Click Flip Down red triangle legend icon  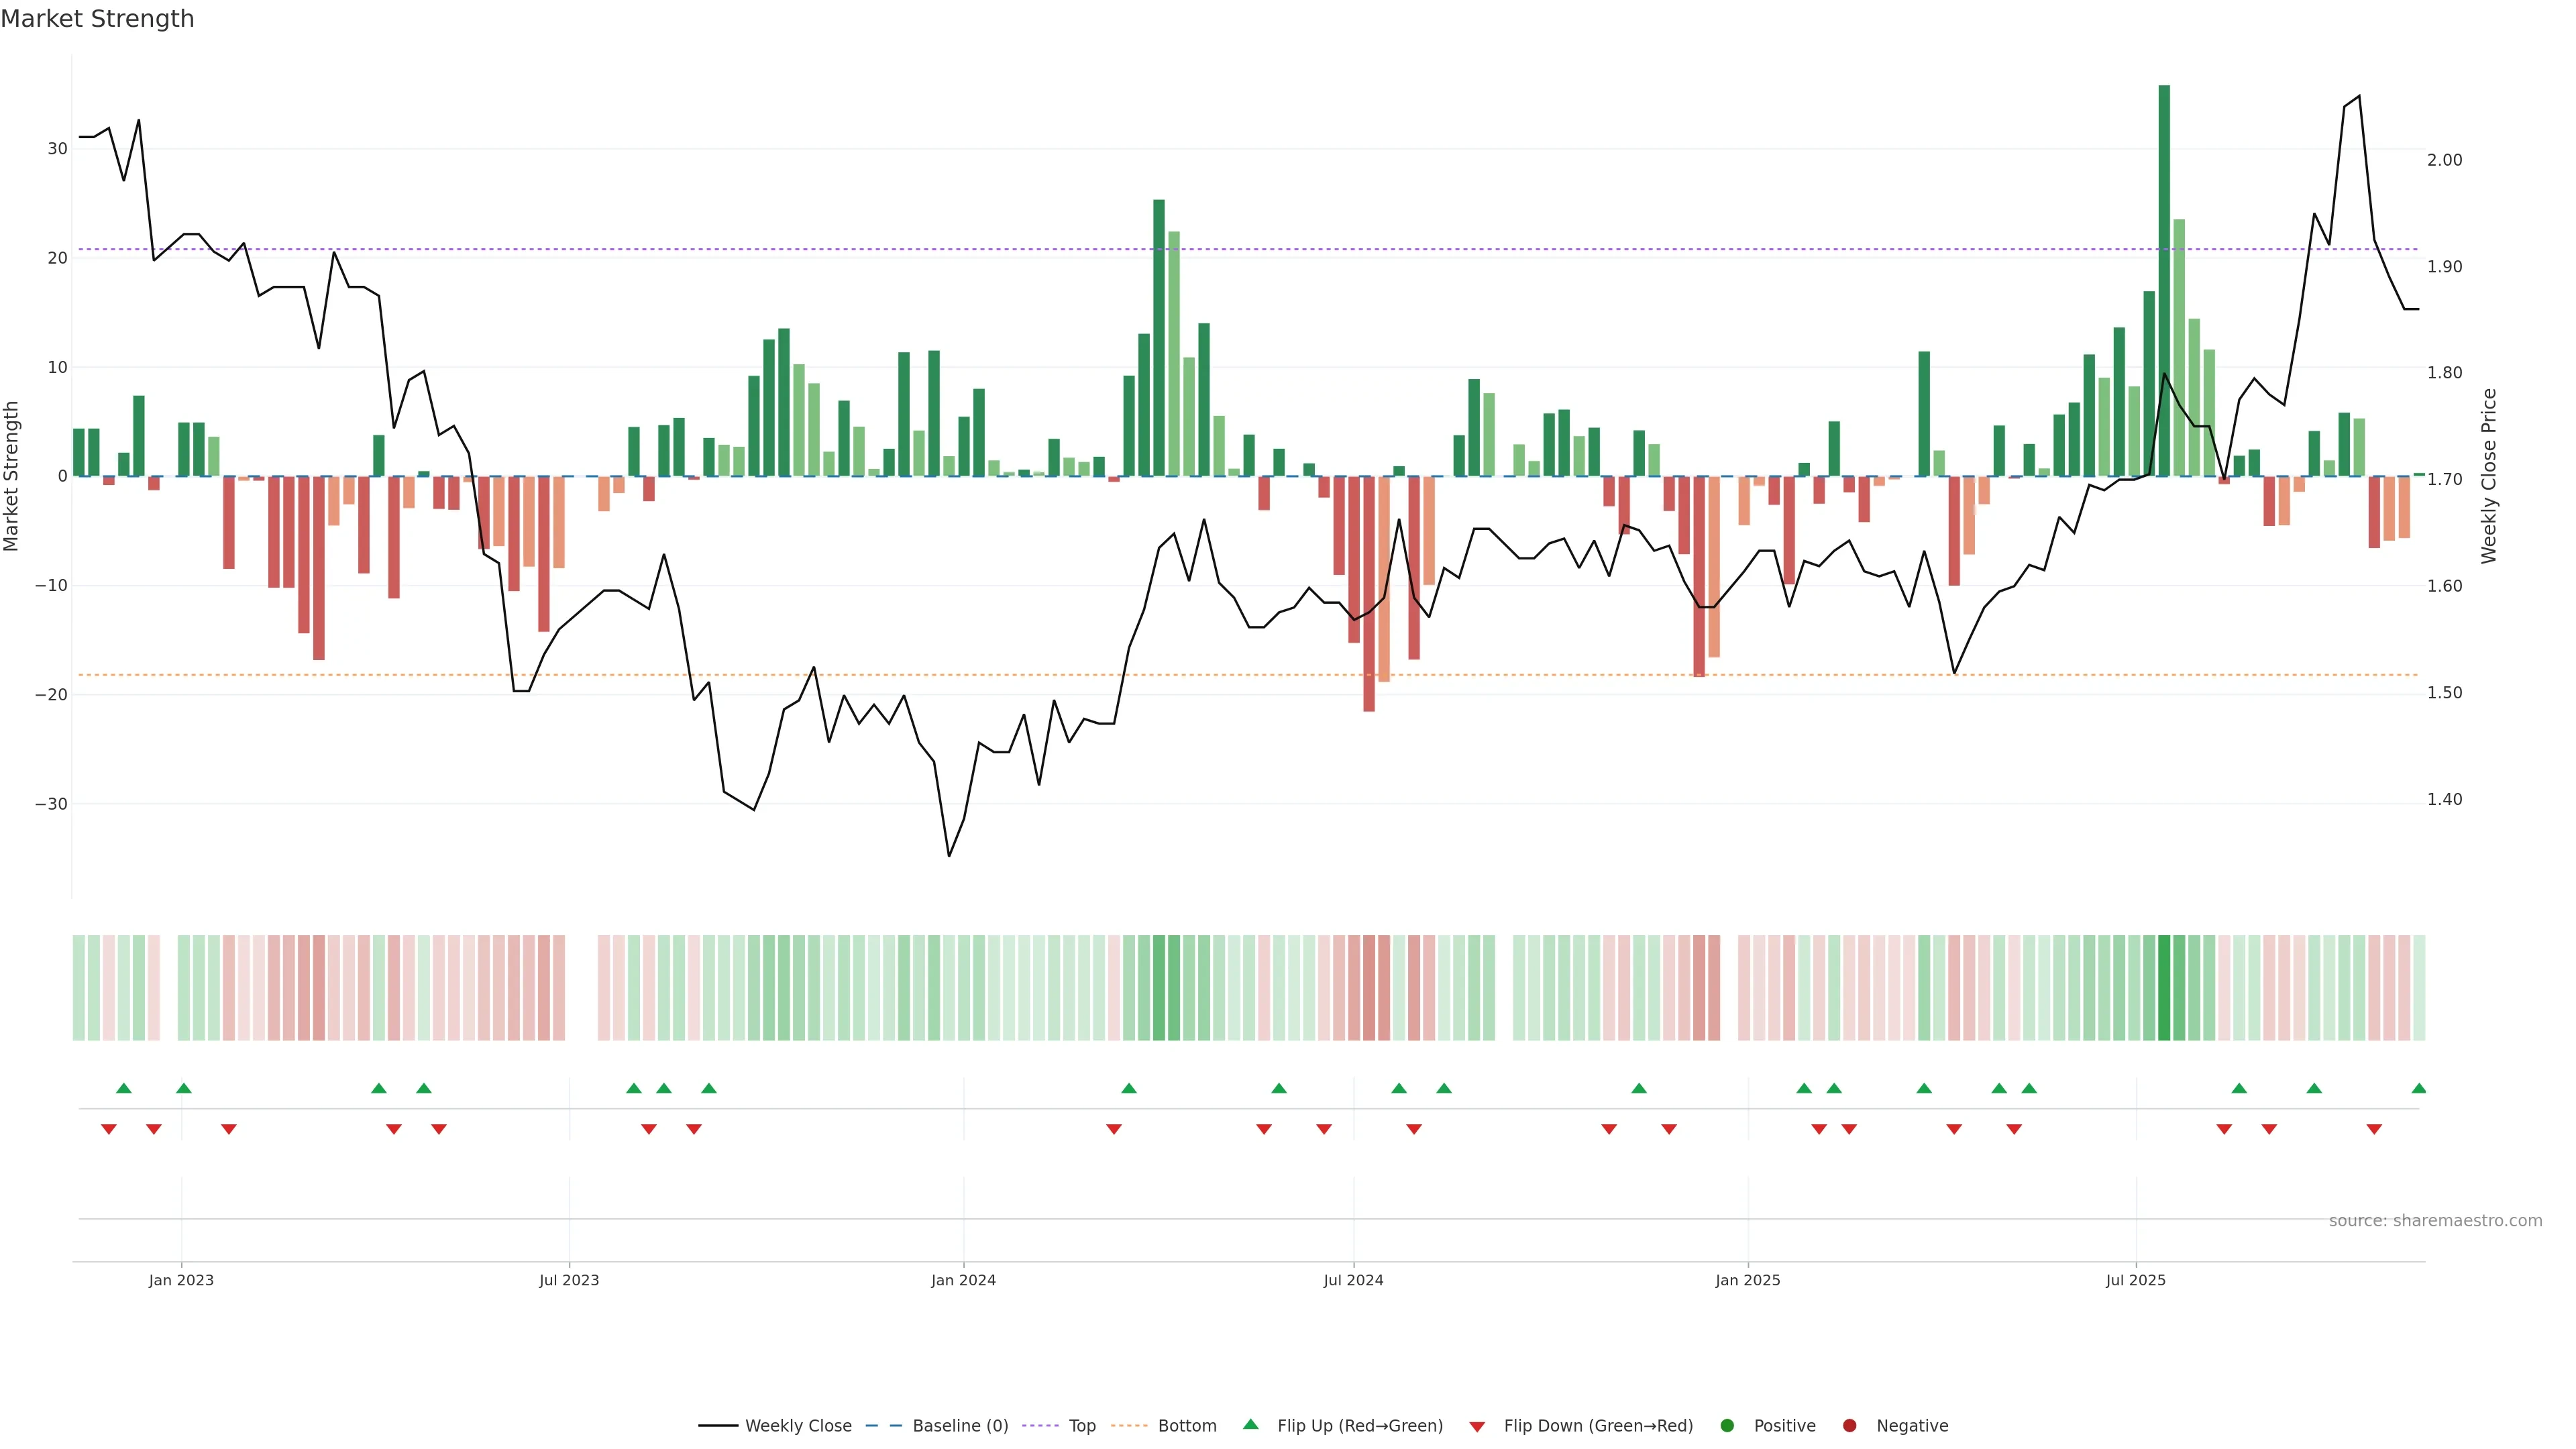coord(1477,1427)
